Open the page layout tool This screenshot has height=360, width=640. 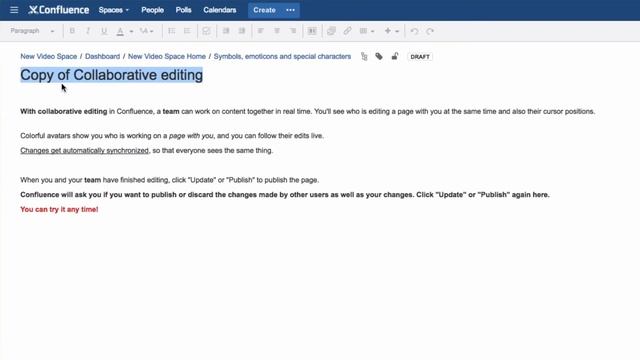[x=312, y=31]
